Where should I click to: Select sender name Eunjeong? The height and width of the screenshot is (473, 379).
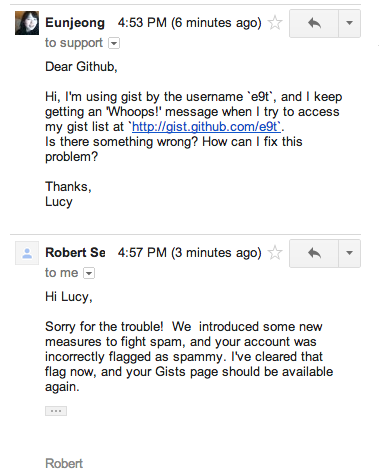click(x=75, y=23)
